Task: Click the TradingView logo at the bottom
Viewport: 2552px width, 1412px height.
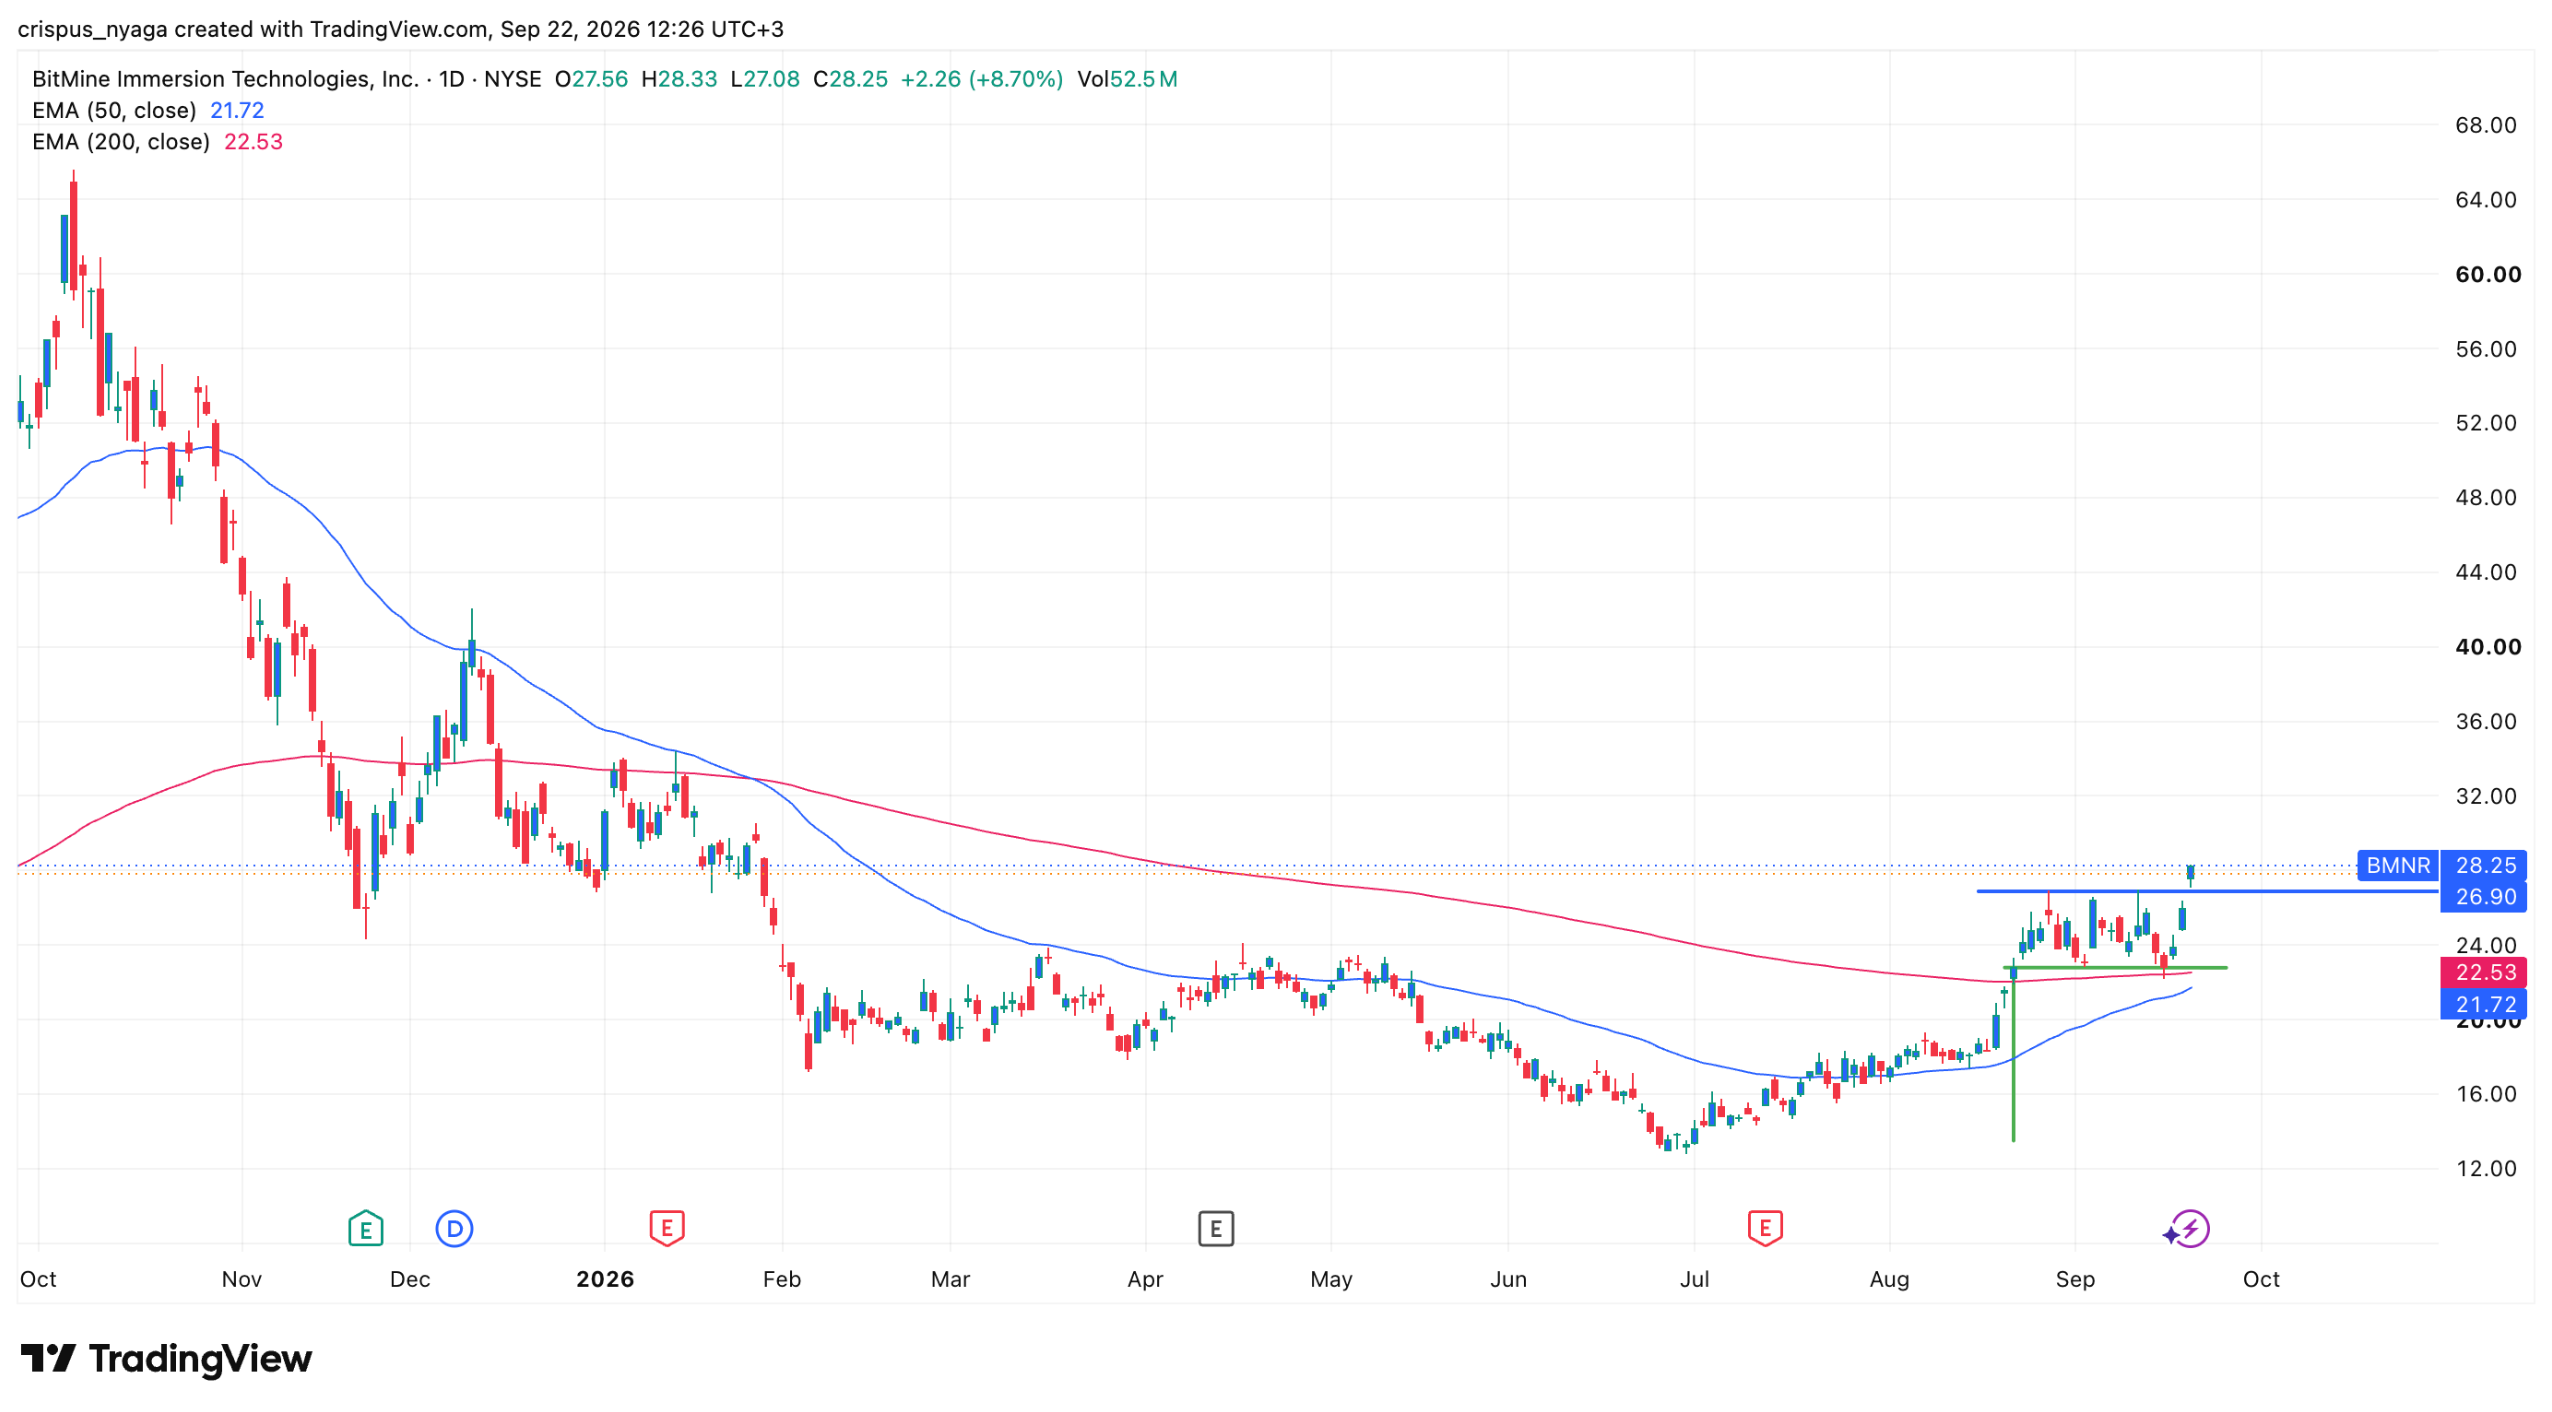Action: point(166,1358)
